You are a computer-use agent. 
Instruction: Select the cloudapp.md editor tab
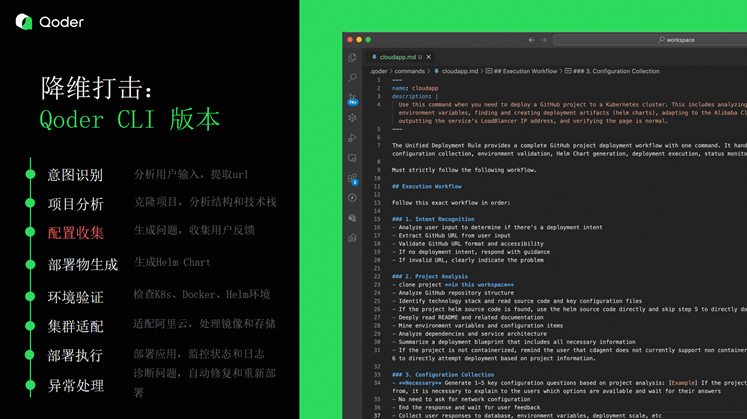(x=400, y=57)
